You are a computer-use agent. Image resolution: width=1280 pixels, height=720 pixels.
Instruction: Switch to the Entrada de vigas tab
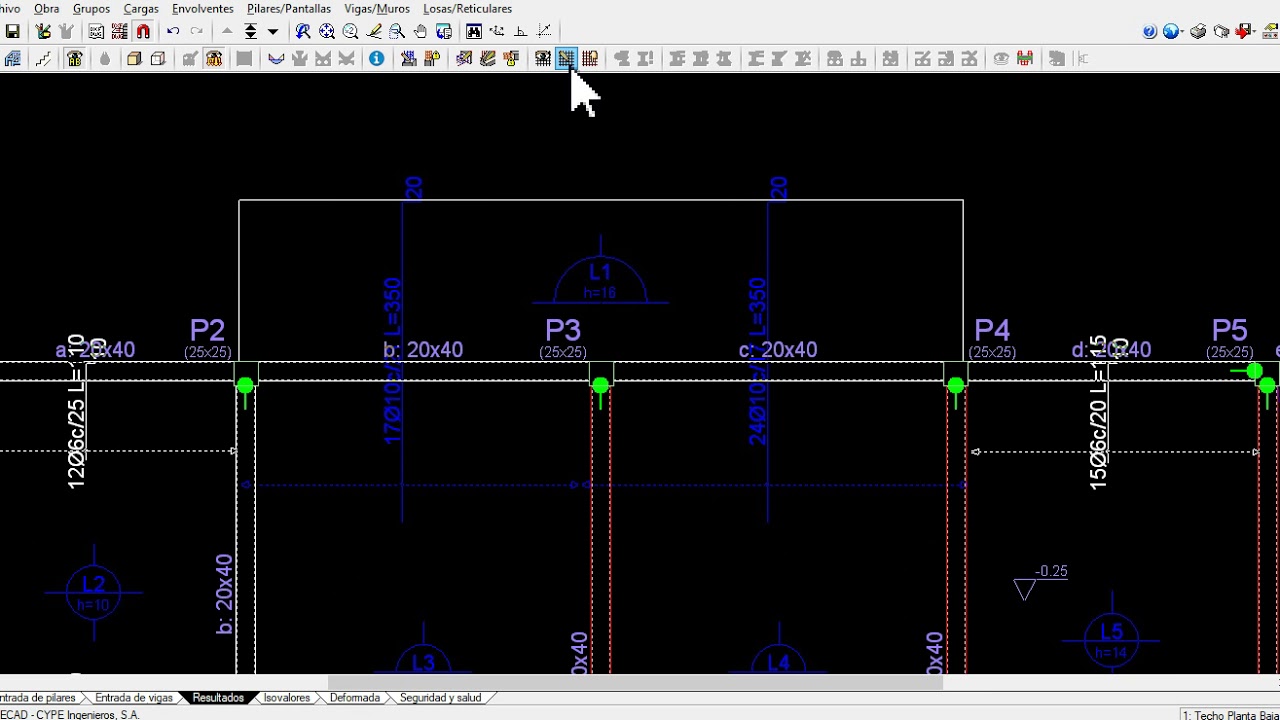134,698
